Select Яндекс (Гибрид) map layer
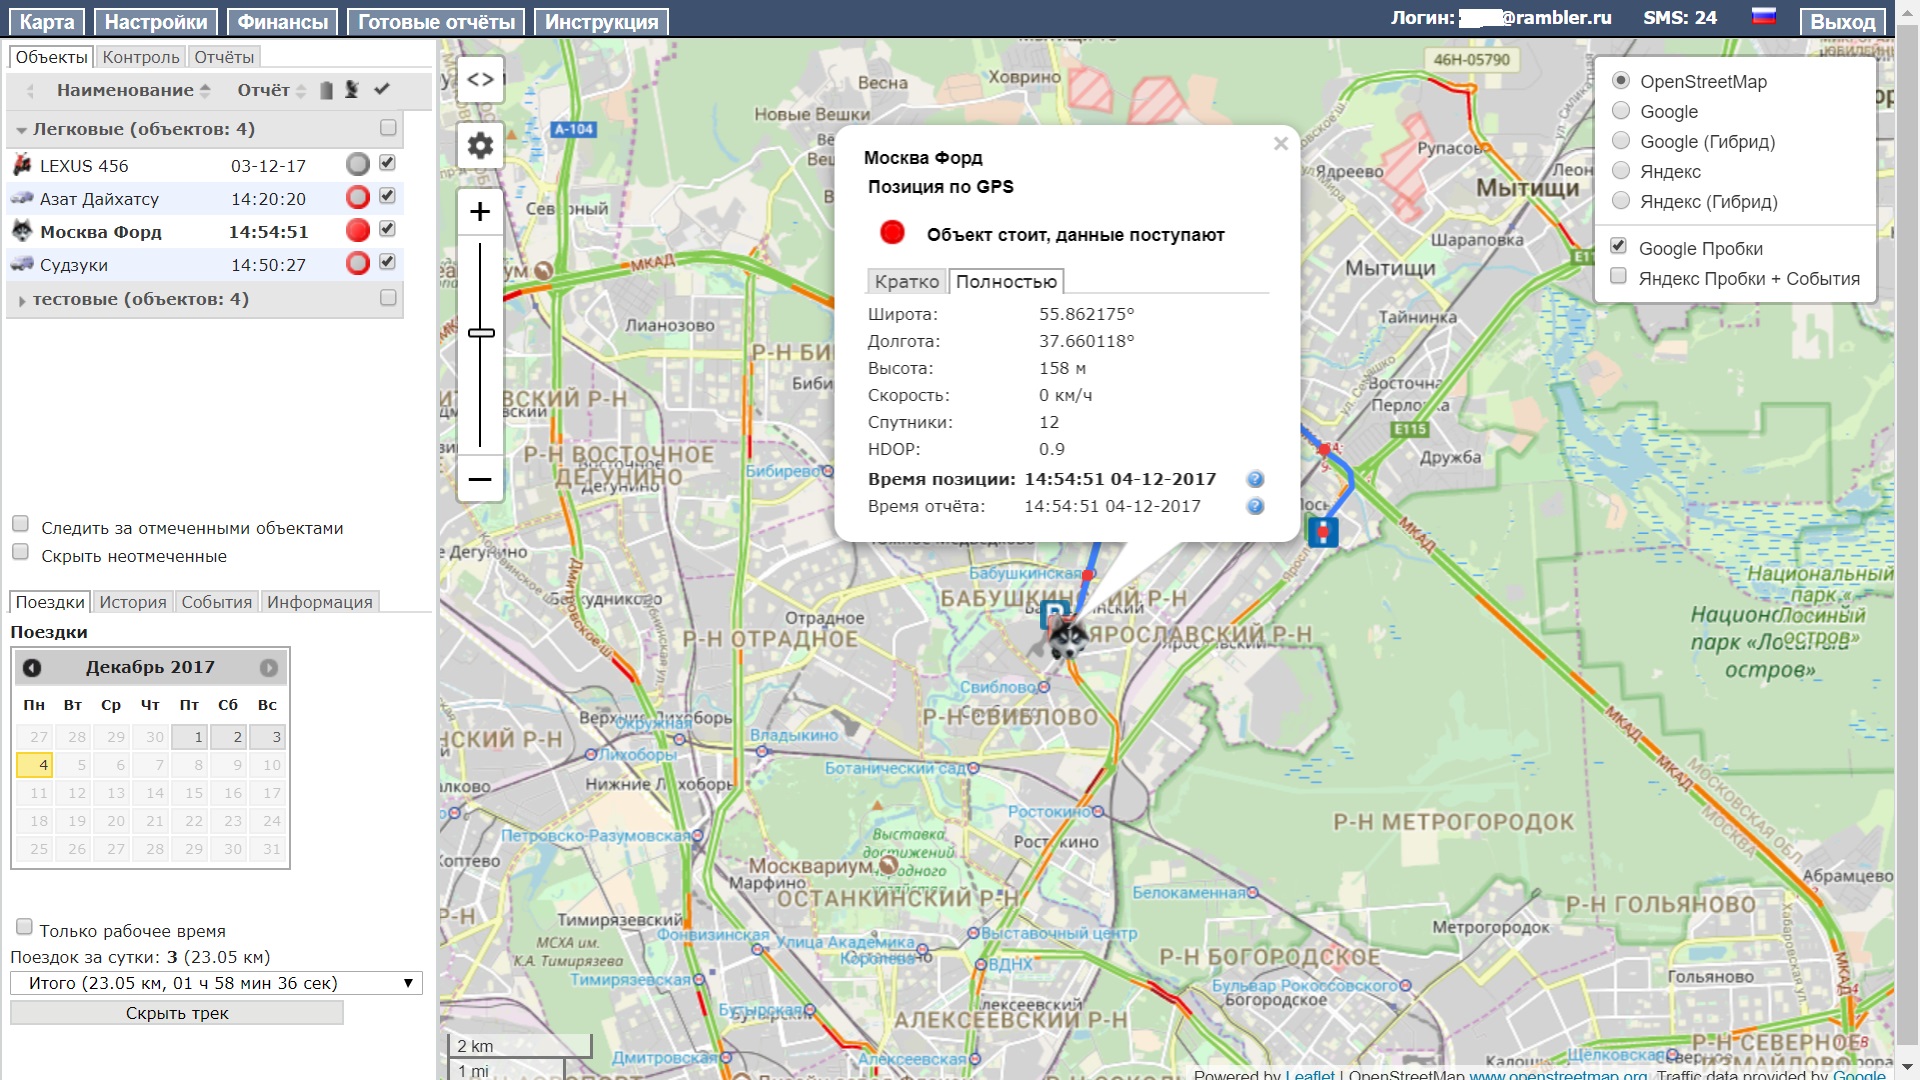Image resolution: width=1920 pixels, height=1080 pixels. 1621,201
